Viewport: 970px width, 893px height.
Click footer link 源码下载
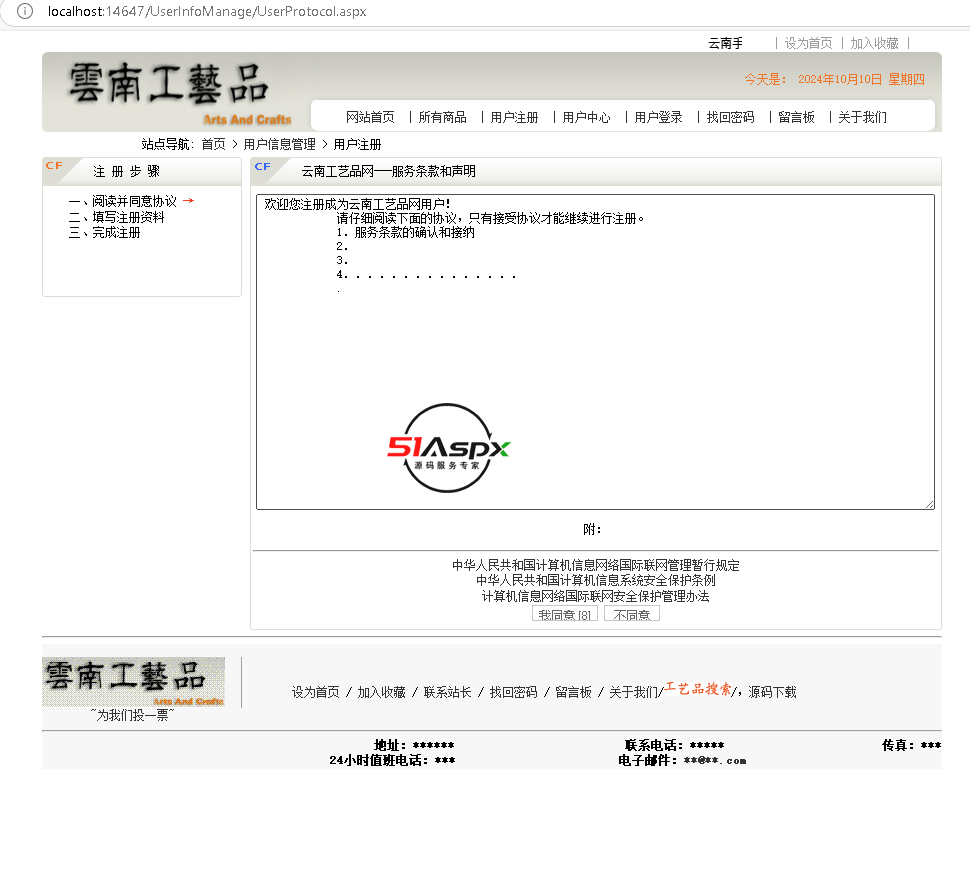point(772,692)
